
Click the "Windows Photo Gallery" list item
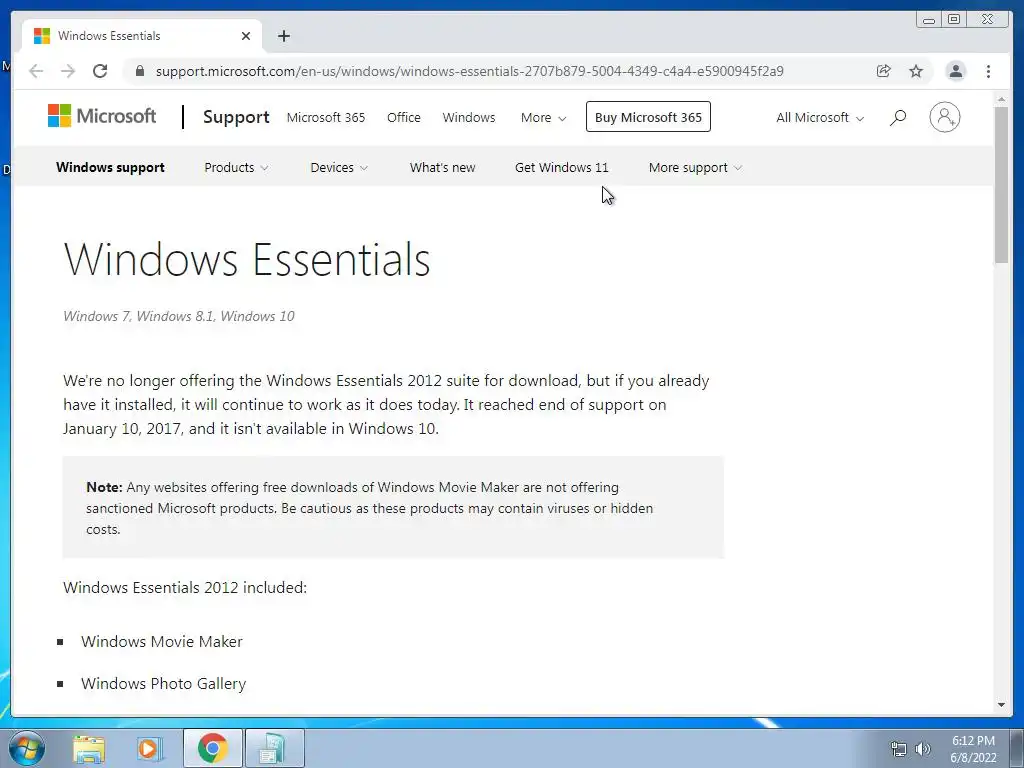click(163, 683)
